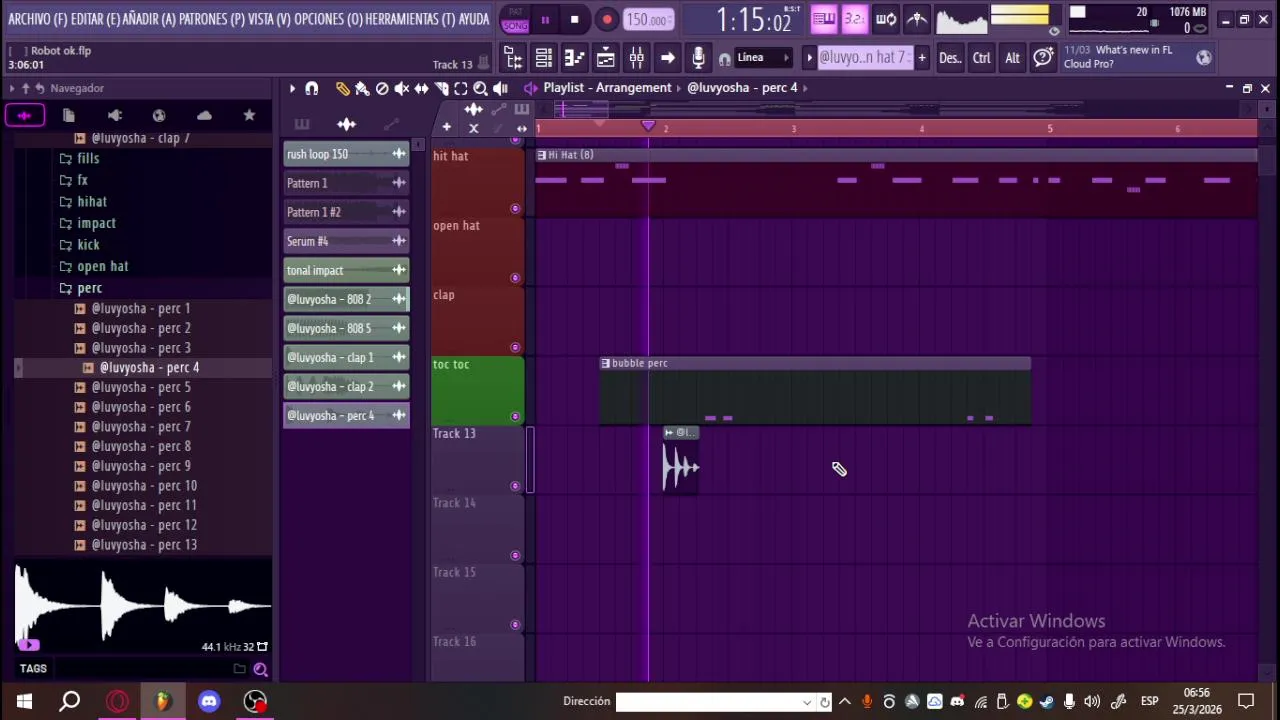
Task: Select the playback speaker tool in playlist
Action: (x=500, y=88)
